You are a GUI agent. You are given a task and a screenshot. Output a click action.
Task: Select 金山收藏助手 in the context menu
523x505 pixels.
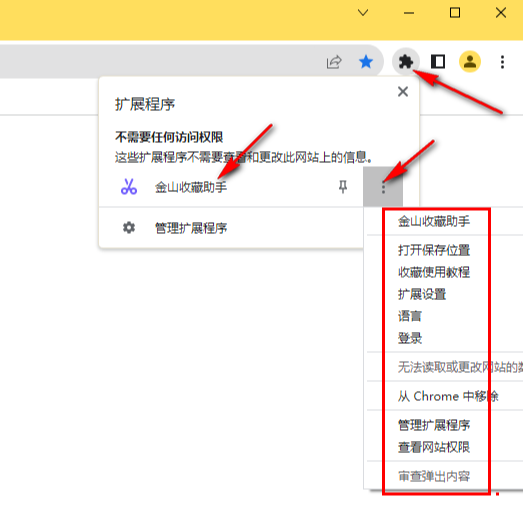(434, 221)
